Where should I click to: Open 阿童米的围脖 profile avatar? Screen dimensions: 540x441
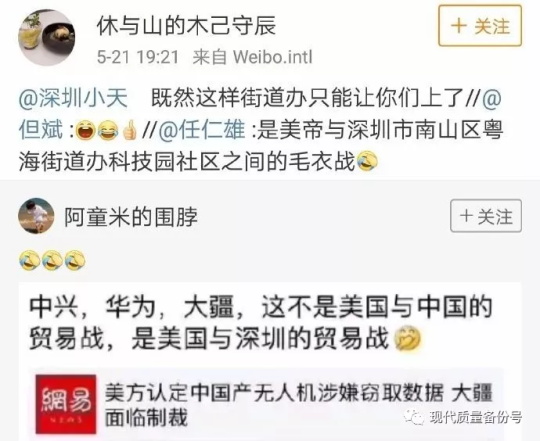[x=36, y=216]
